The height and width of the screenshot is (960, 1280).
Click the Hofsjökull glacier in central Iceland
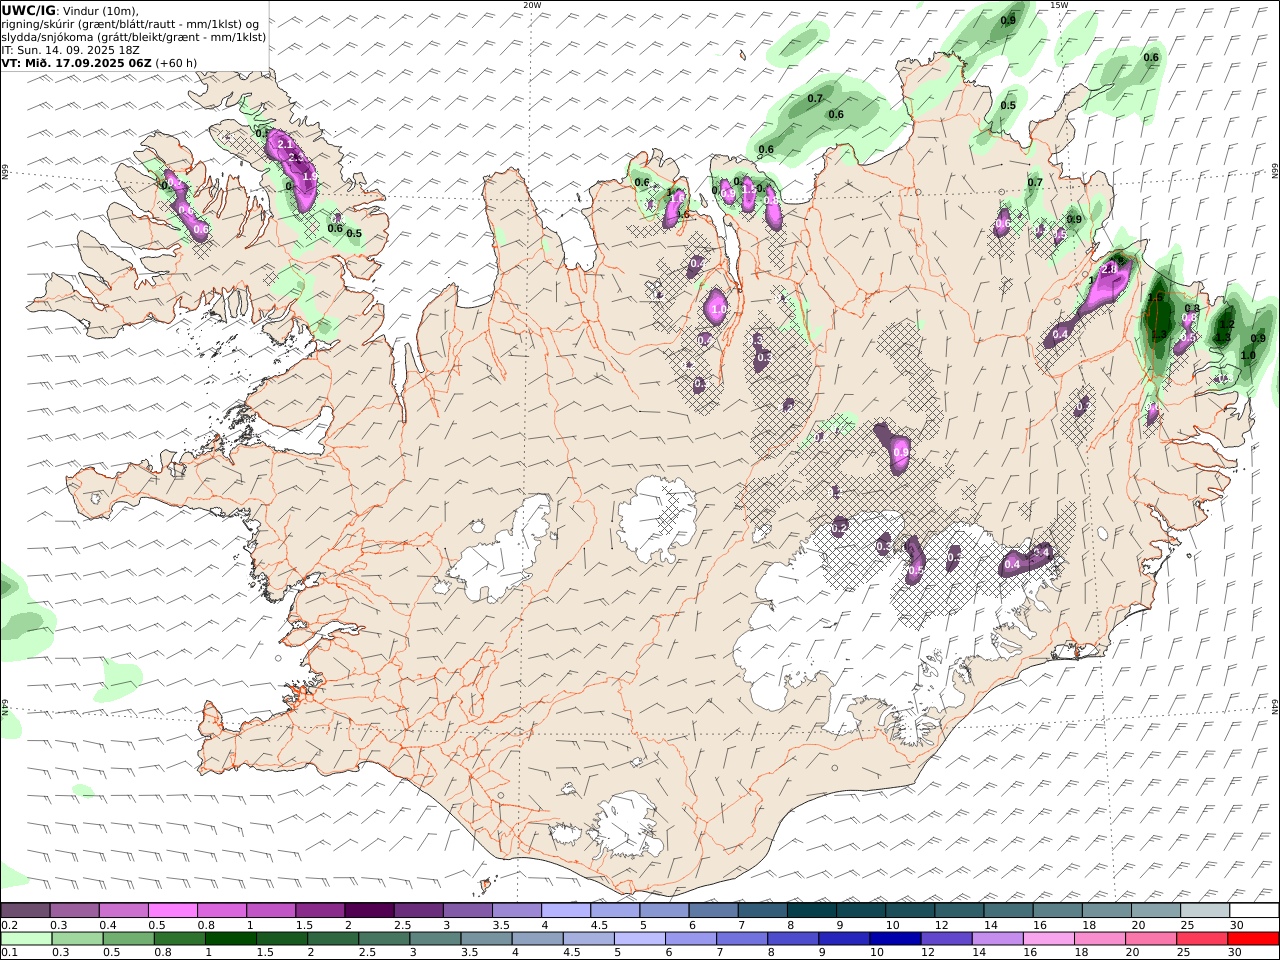tap(657, 518)
